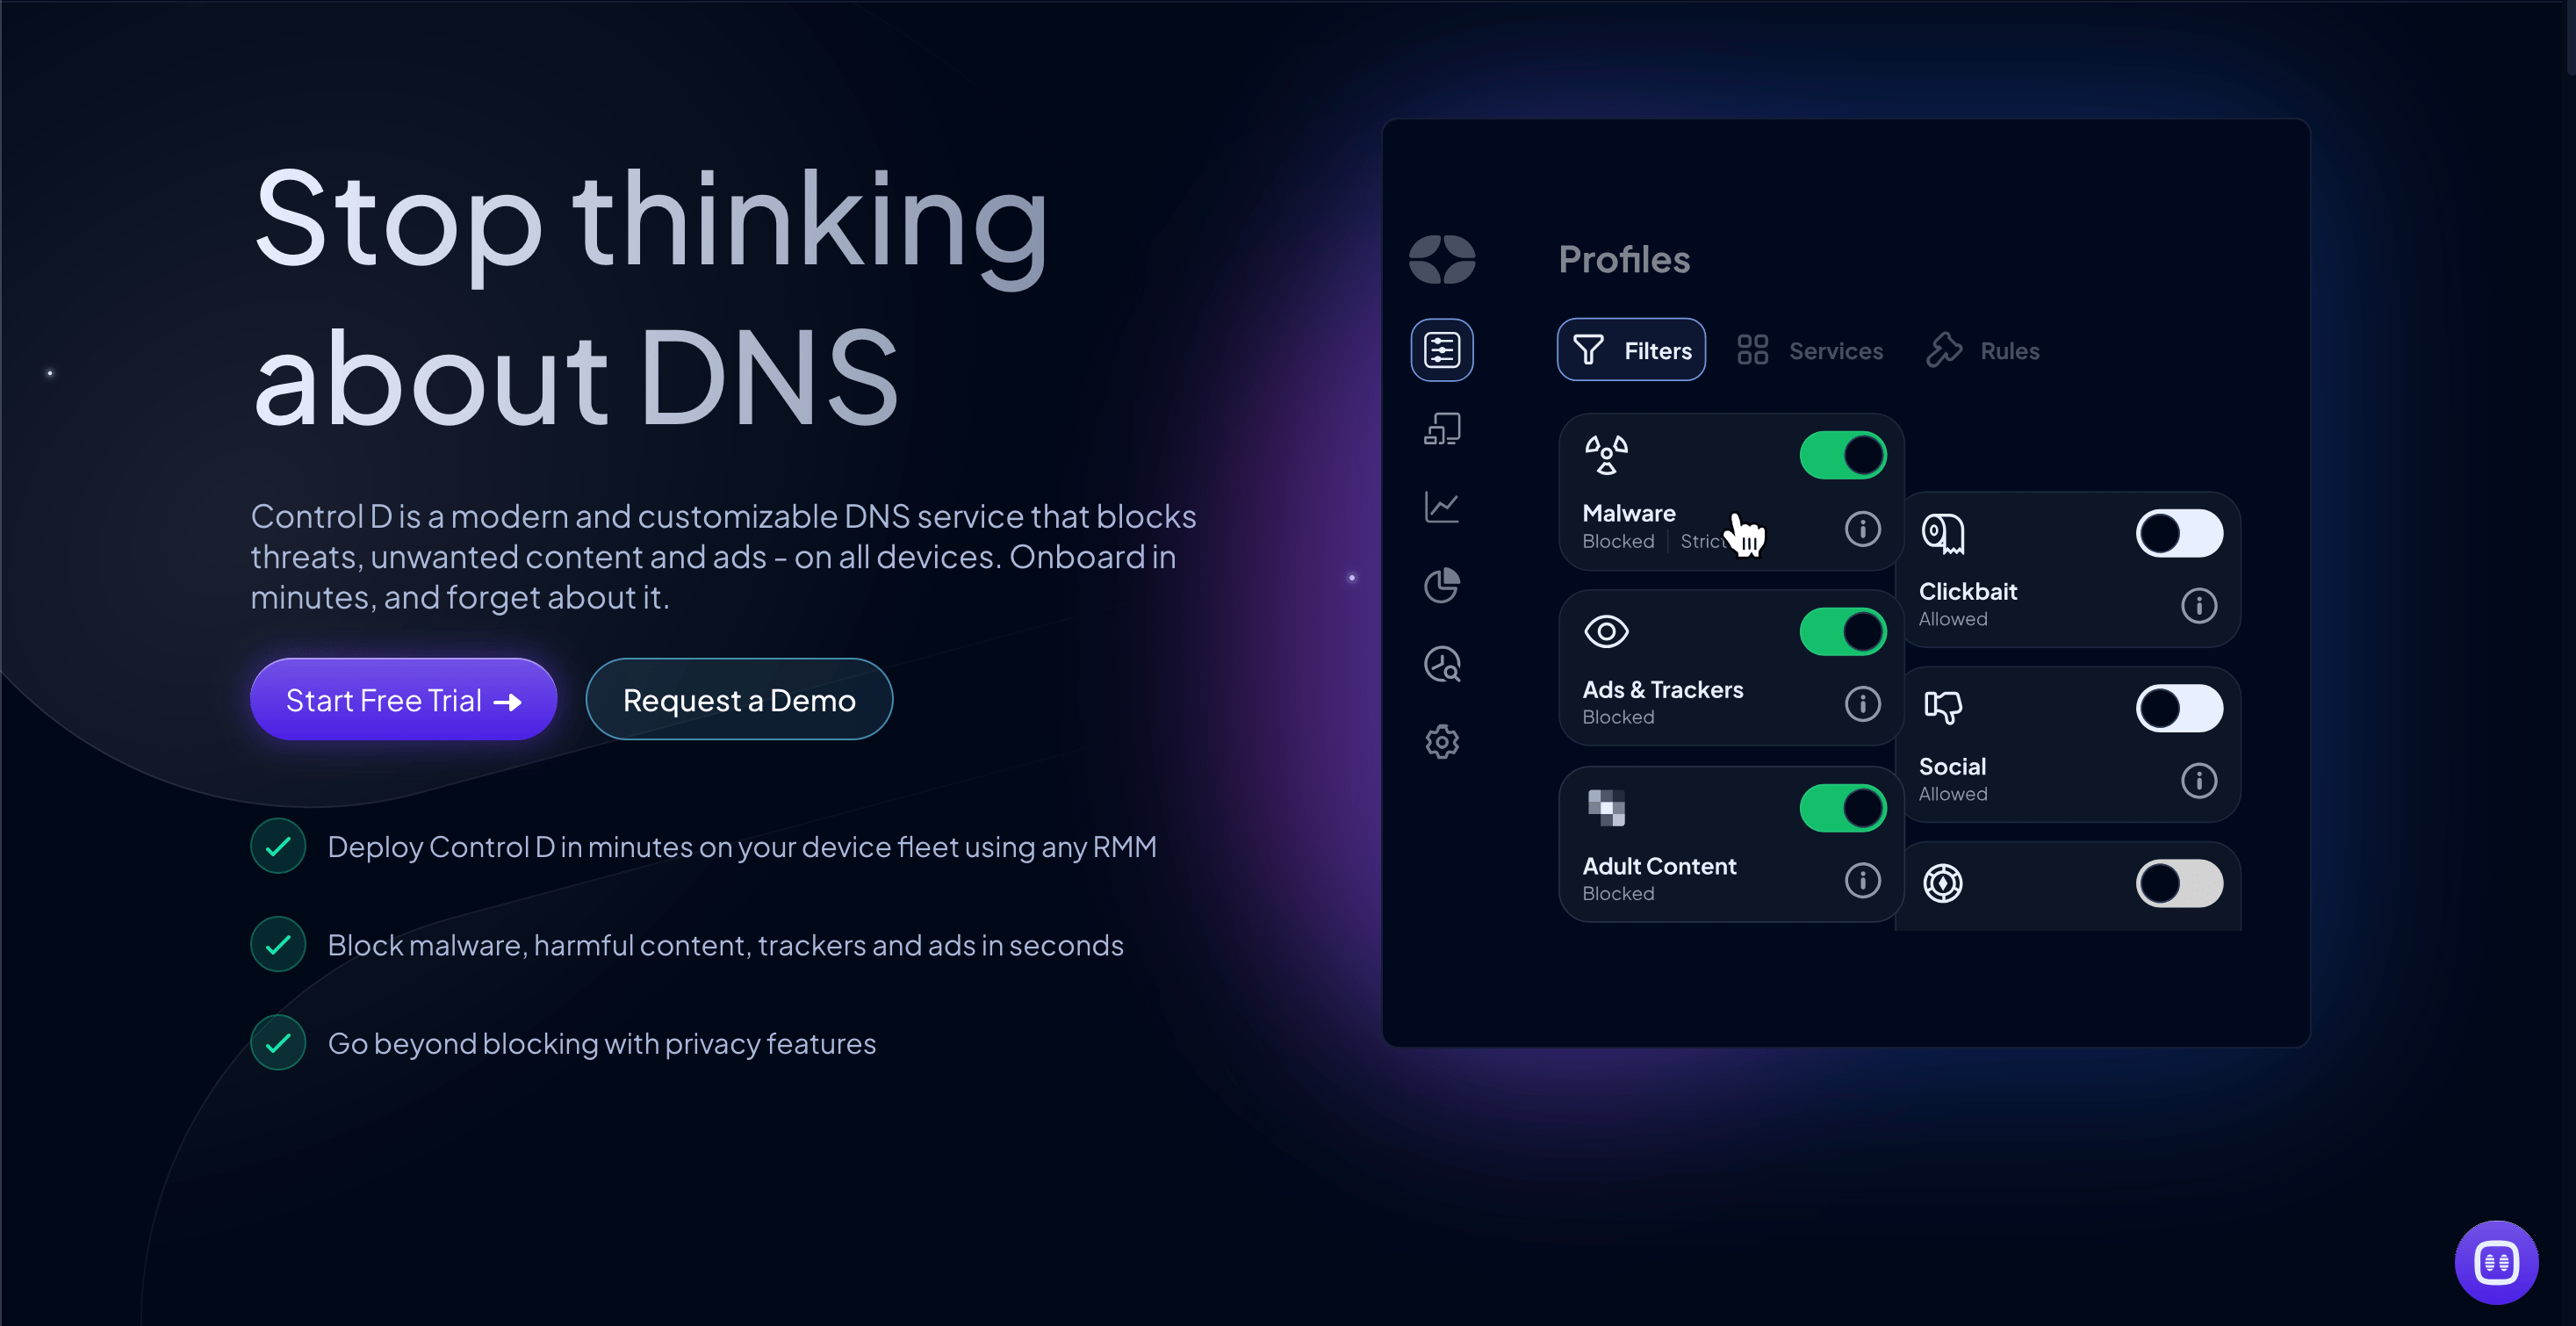Click the adult content filter icon
This screenshot has height=1326, width=2576.
(1608, 807)
